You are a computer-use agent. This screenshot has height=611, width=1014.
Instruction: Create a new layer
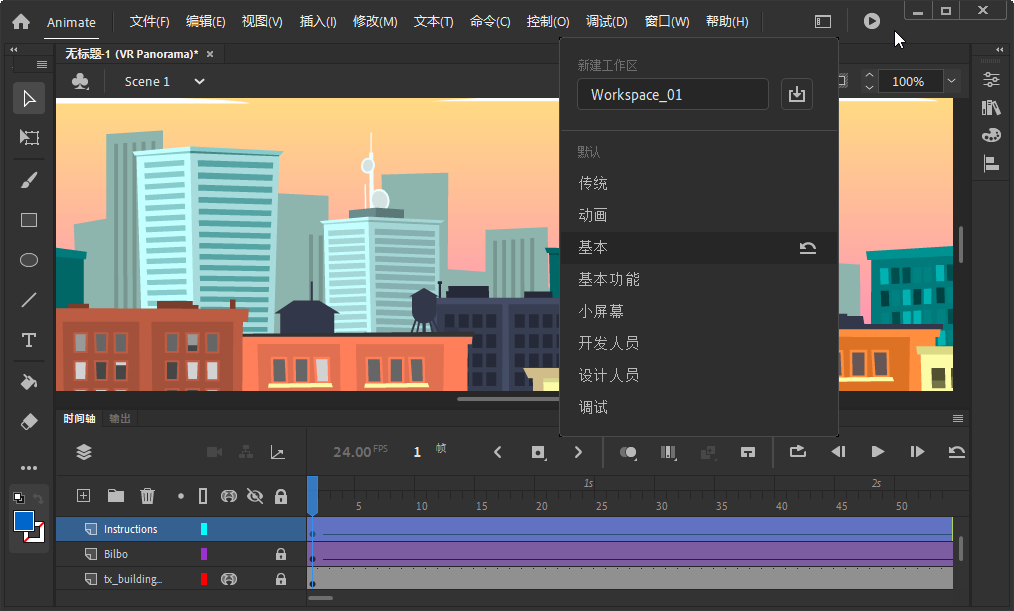tap(83, 495)
